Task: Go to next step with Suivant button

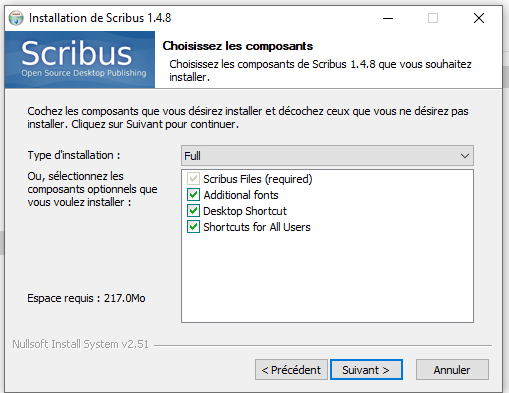Action: click(366, 370)
